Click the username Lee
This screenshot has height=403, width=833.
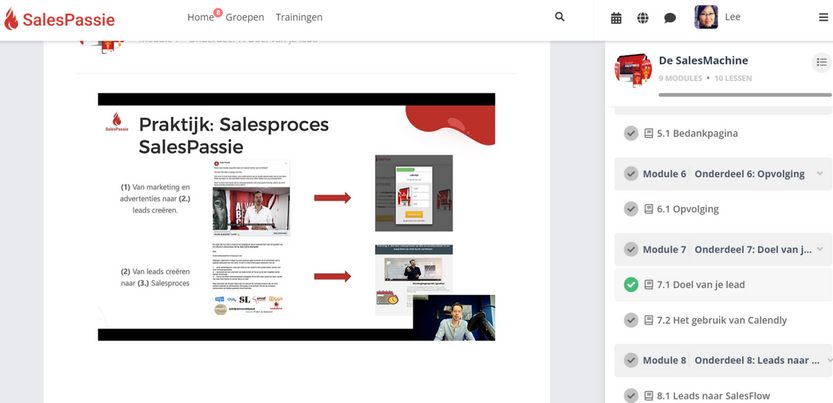click(733, 17)
